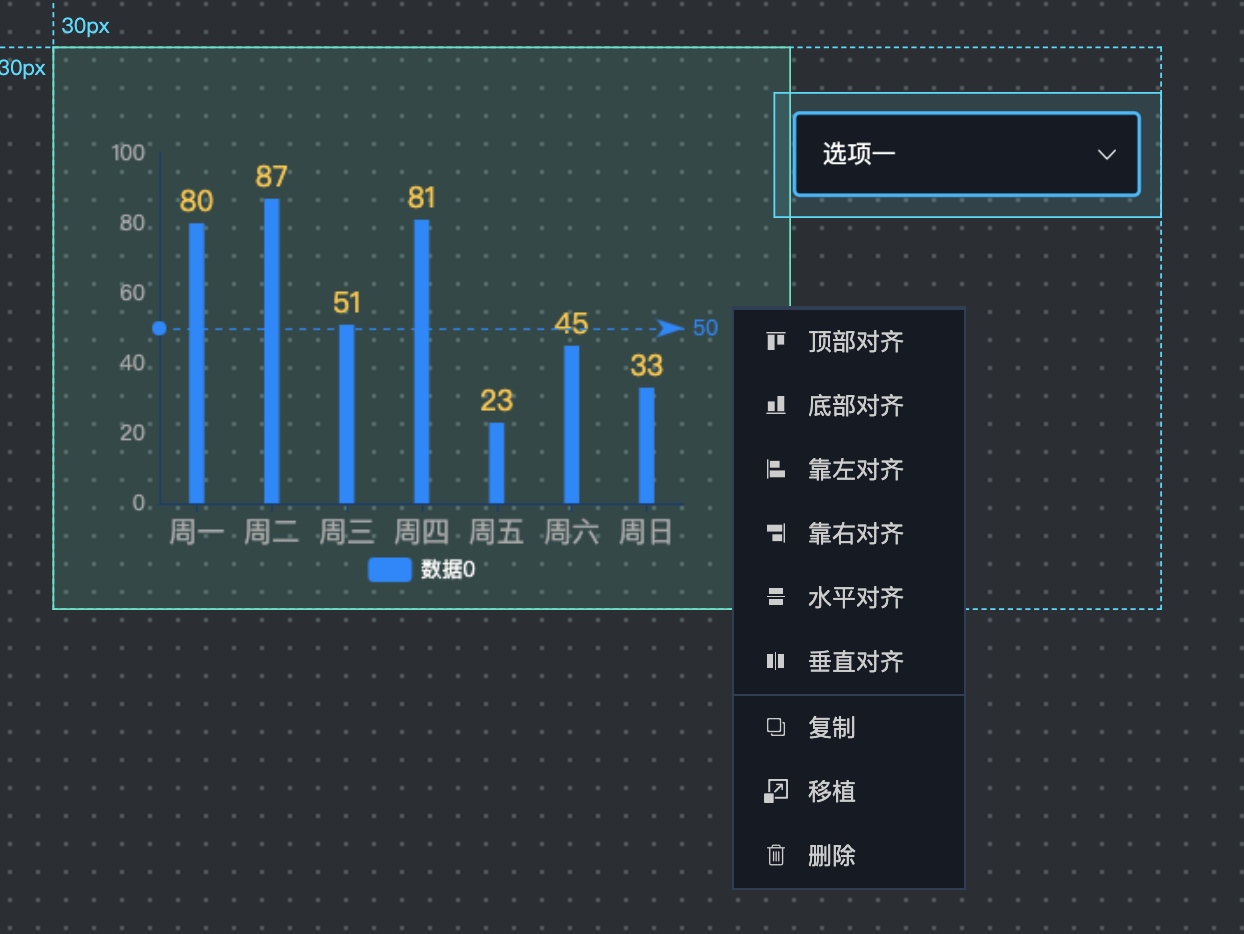
Task: Click the left-align icon in context menu
Action: (x=775, y=470)
